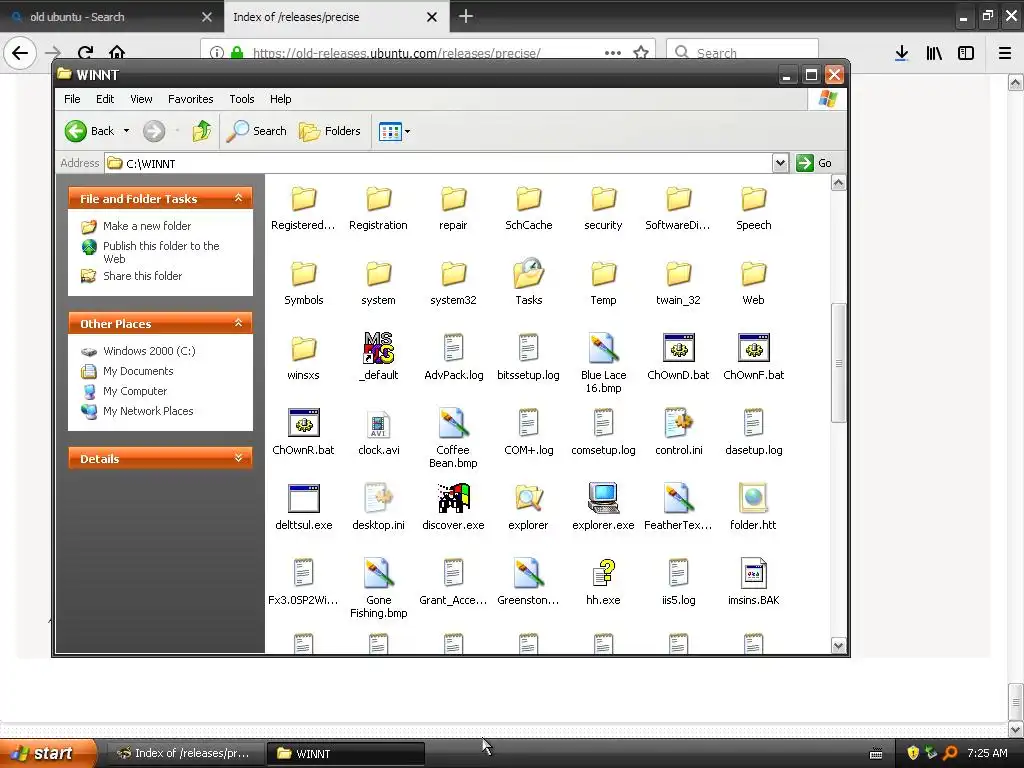Open the View menu
The image size is (1024, 768).
pyautogui.click(x=141, y=99)
